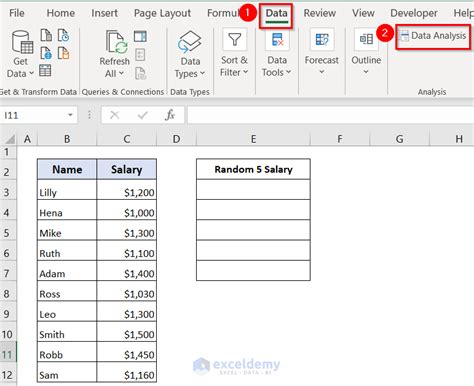Viewport: 474px width, 386px height.
Task: Click the Sort & Filter funnel icon
Action: click(x=234, y=40)
